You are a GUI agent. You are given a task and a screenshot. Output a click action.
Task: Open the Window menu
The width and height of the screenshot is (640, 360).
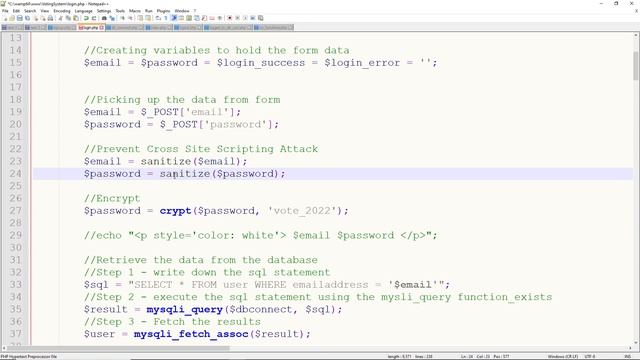click(182, 11)
